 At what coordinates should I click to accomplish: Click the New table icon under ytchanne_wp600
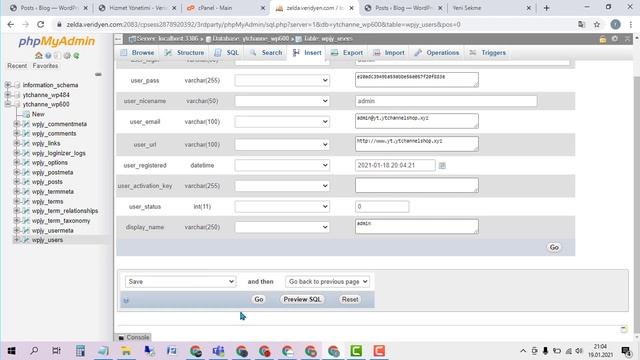(26, 114)
